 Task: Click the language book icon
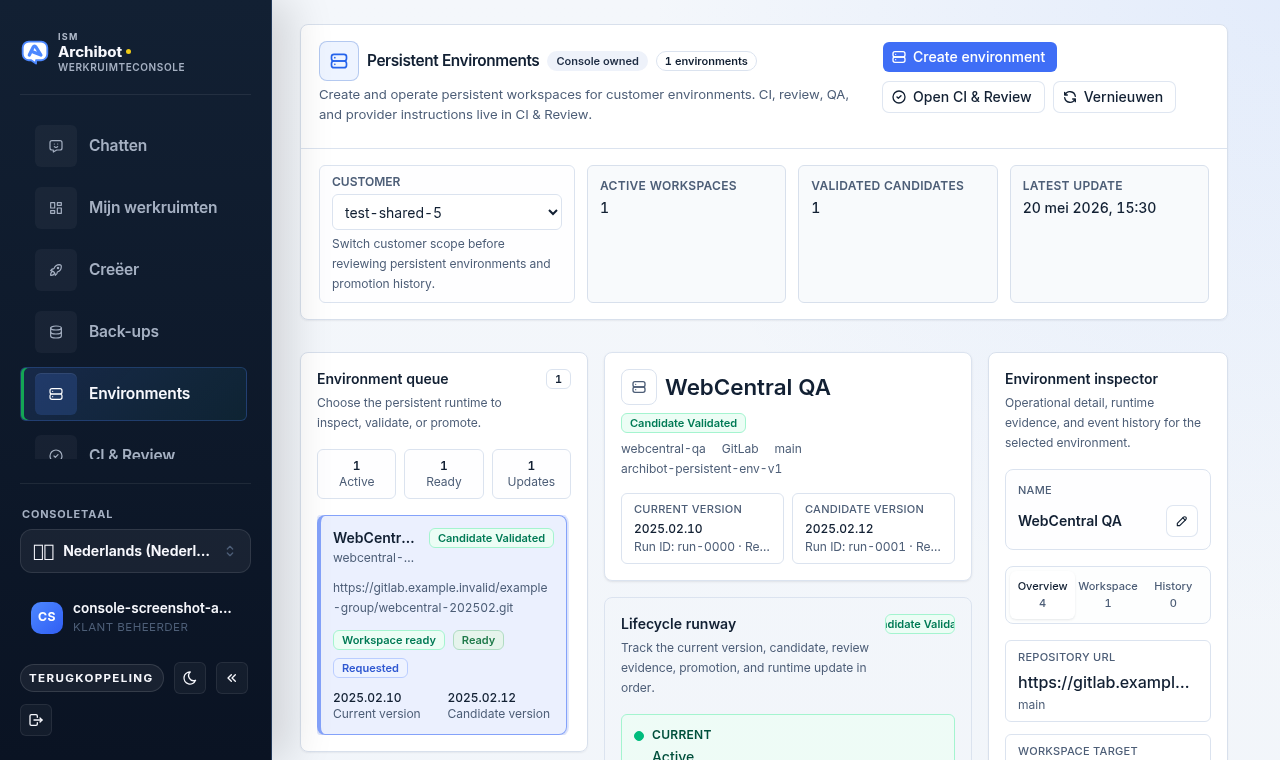coord(43,551)
